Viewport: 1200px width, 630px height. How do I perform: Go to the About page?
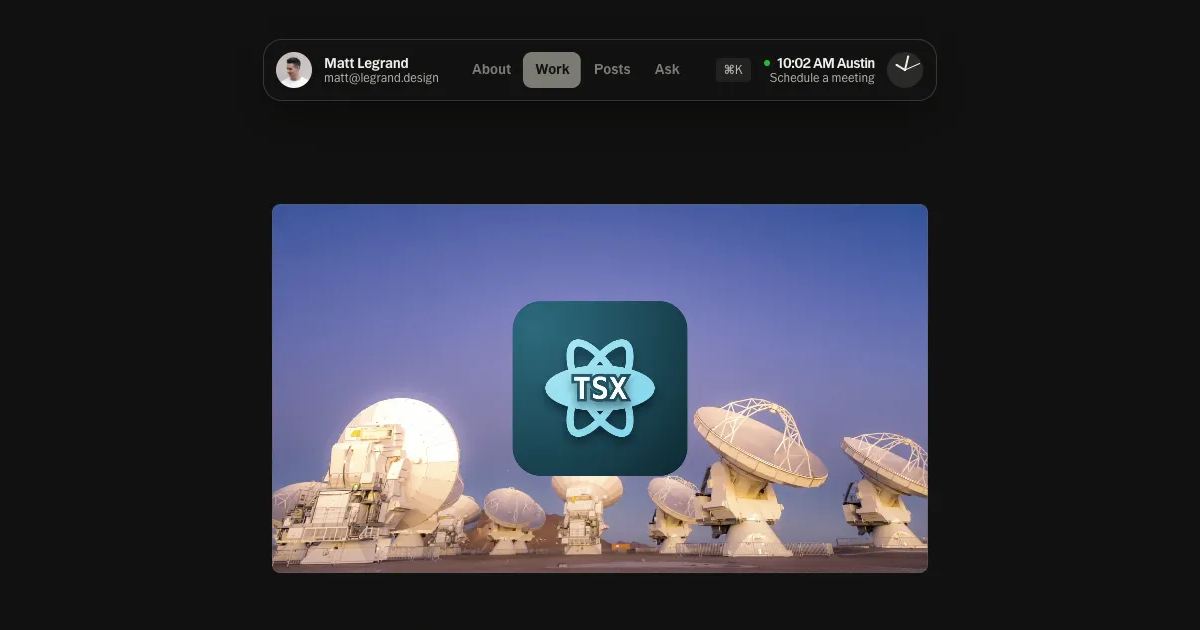[491, 70]
